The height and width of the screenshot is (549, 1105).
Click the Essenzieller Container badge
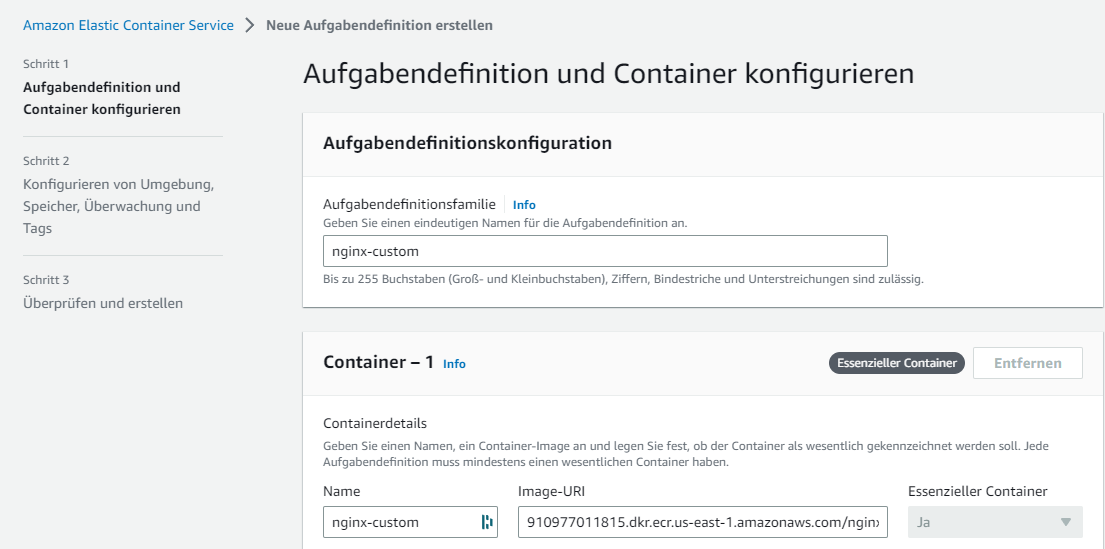pyautogui.click(x=896, y=363)
